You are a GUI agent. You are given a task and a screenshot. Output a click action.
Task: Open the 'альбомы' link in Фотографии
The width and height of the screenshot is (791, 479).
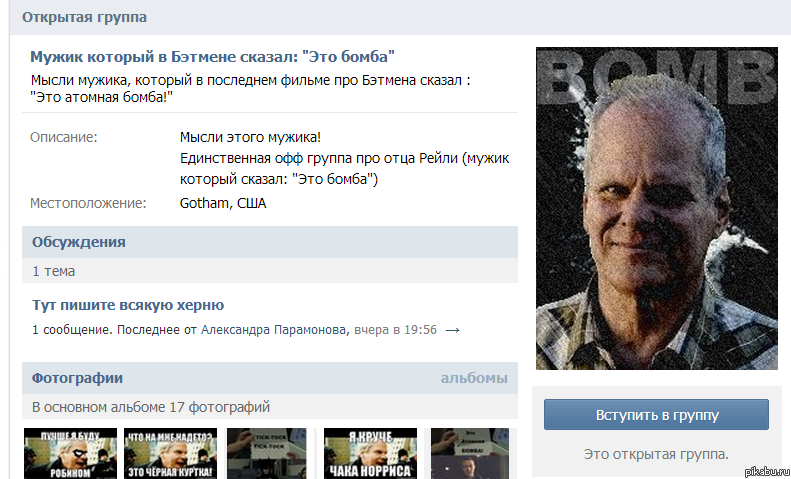(474, 378)
